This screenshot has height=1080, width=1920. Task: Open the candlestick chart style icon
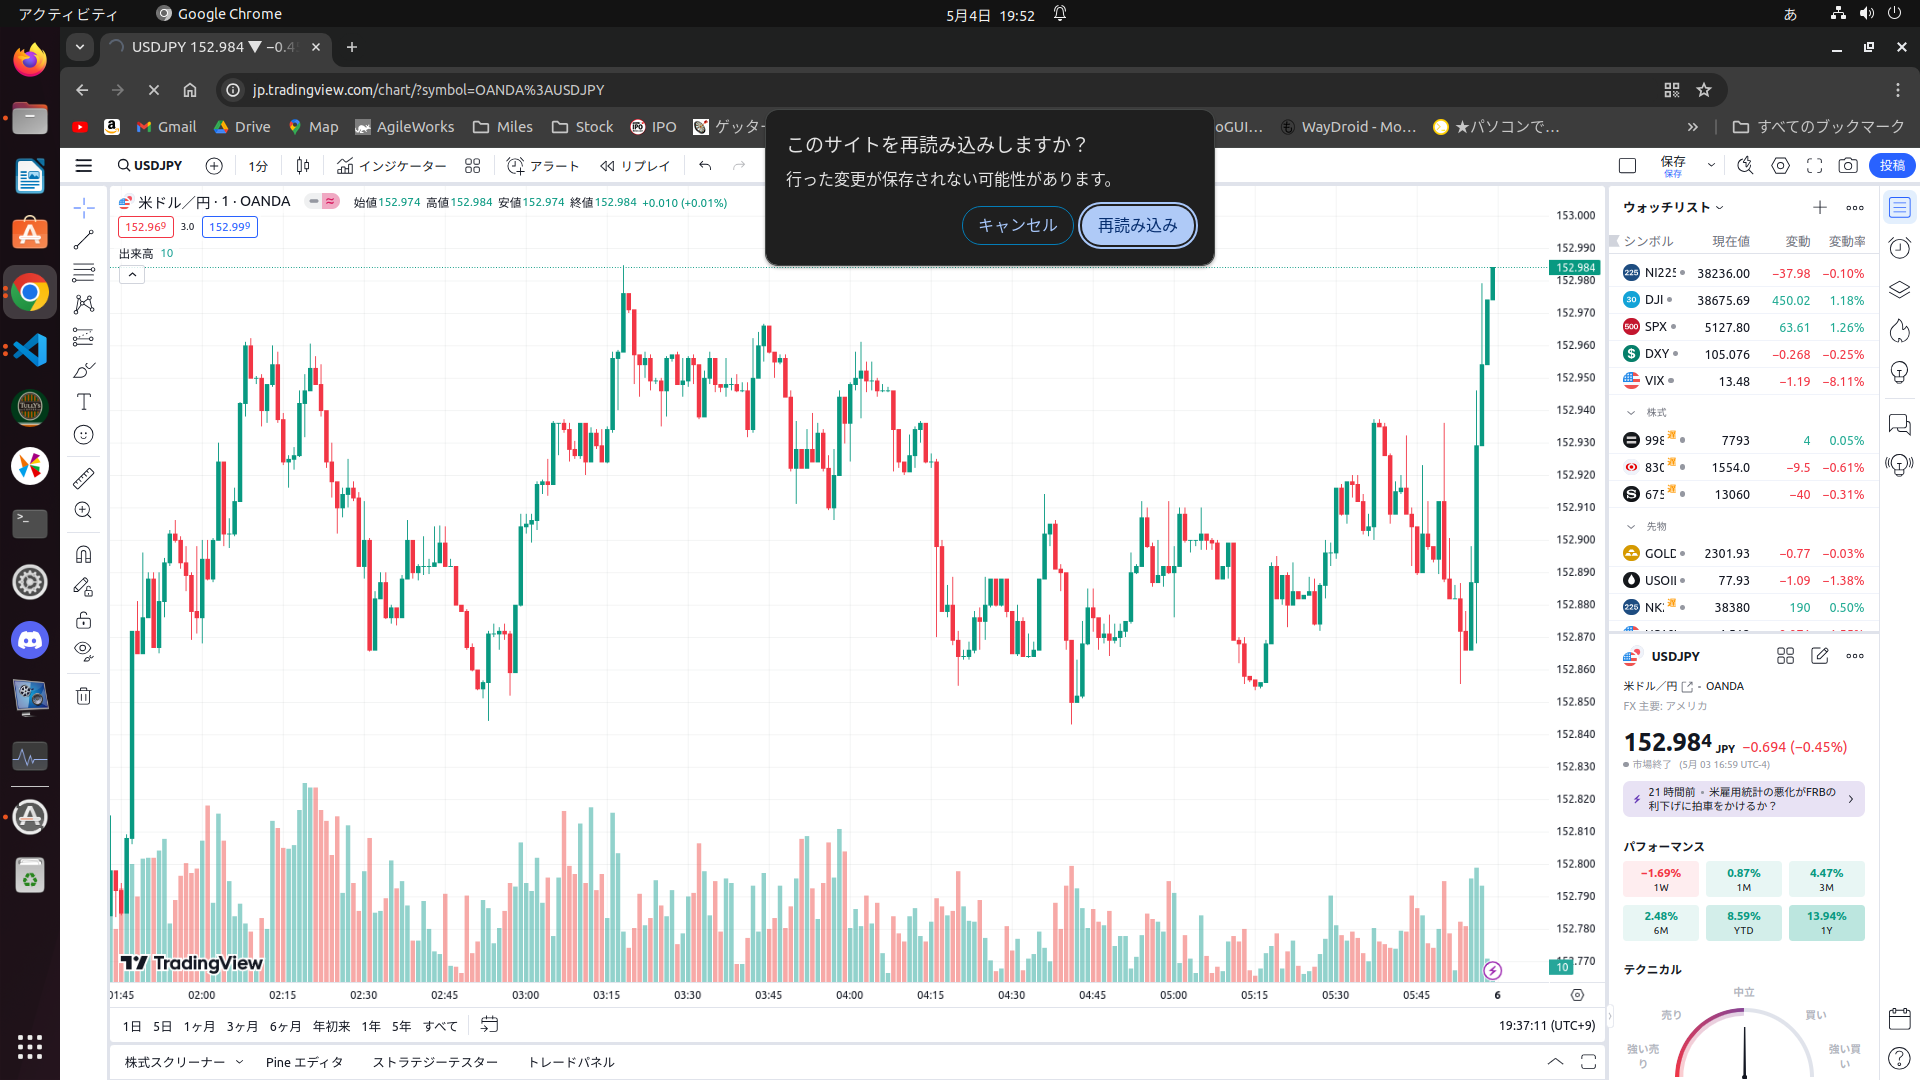click(303, 166)
